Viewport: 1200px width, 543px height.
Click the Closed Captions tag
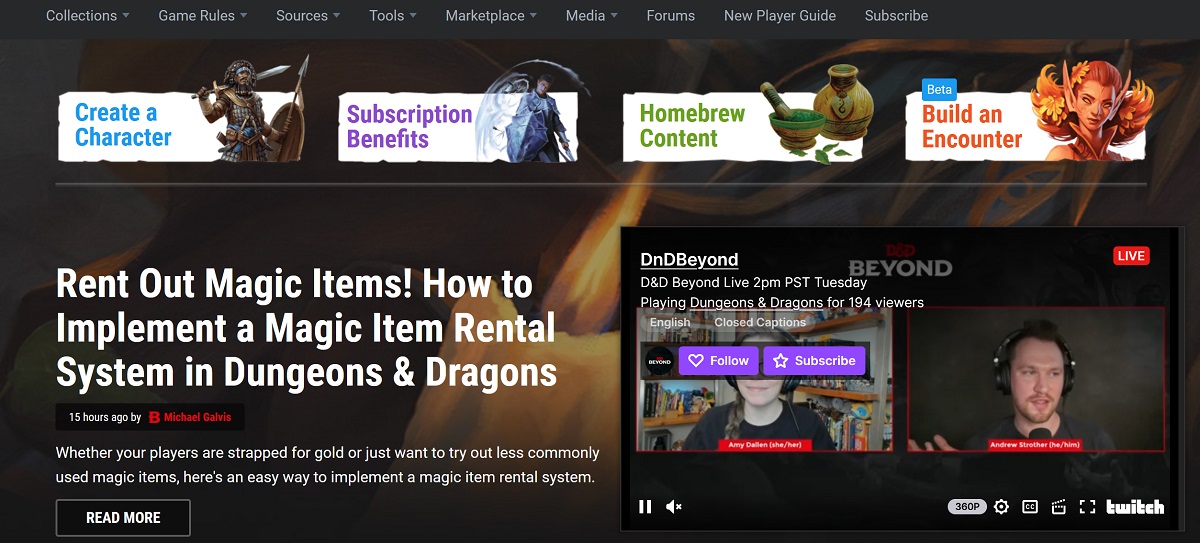pyautogui.click(x=760, y=323)
